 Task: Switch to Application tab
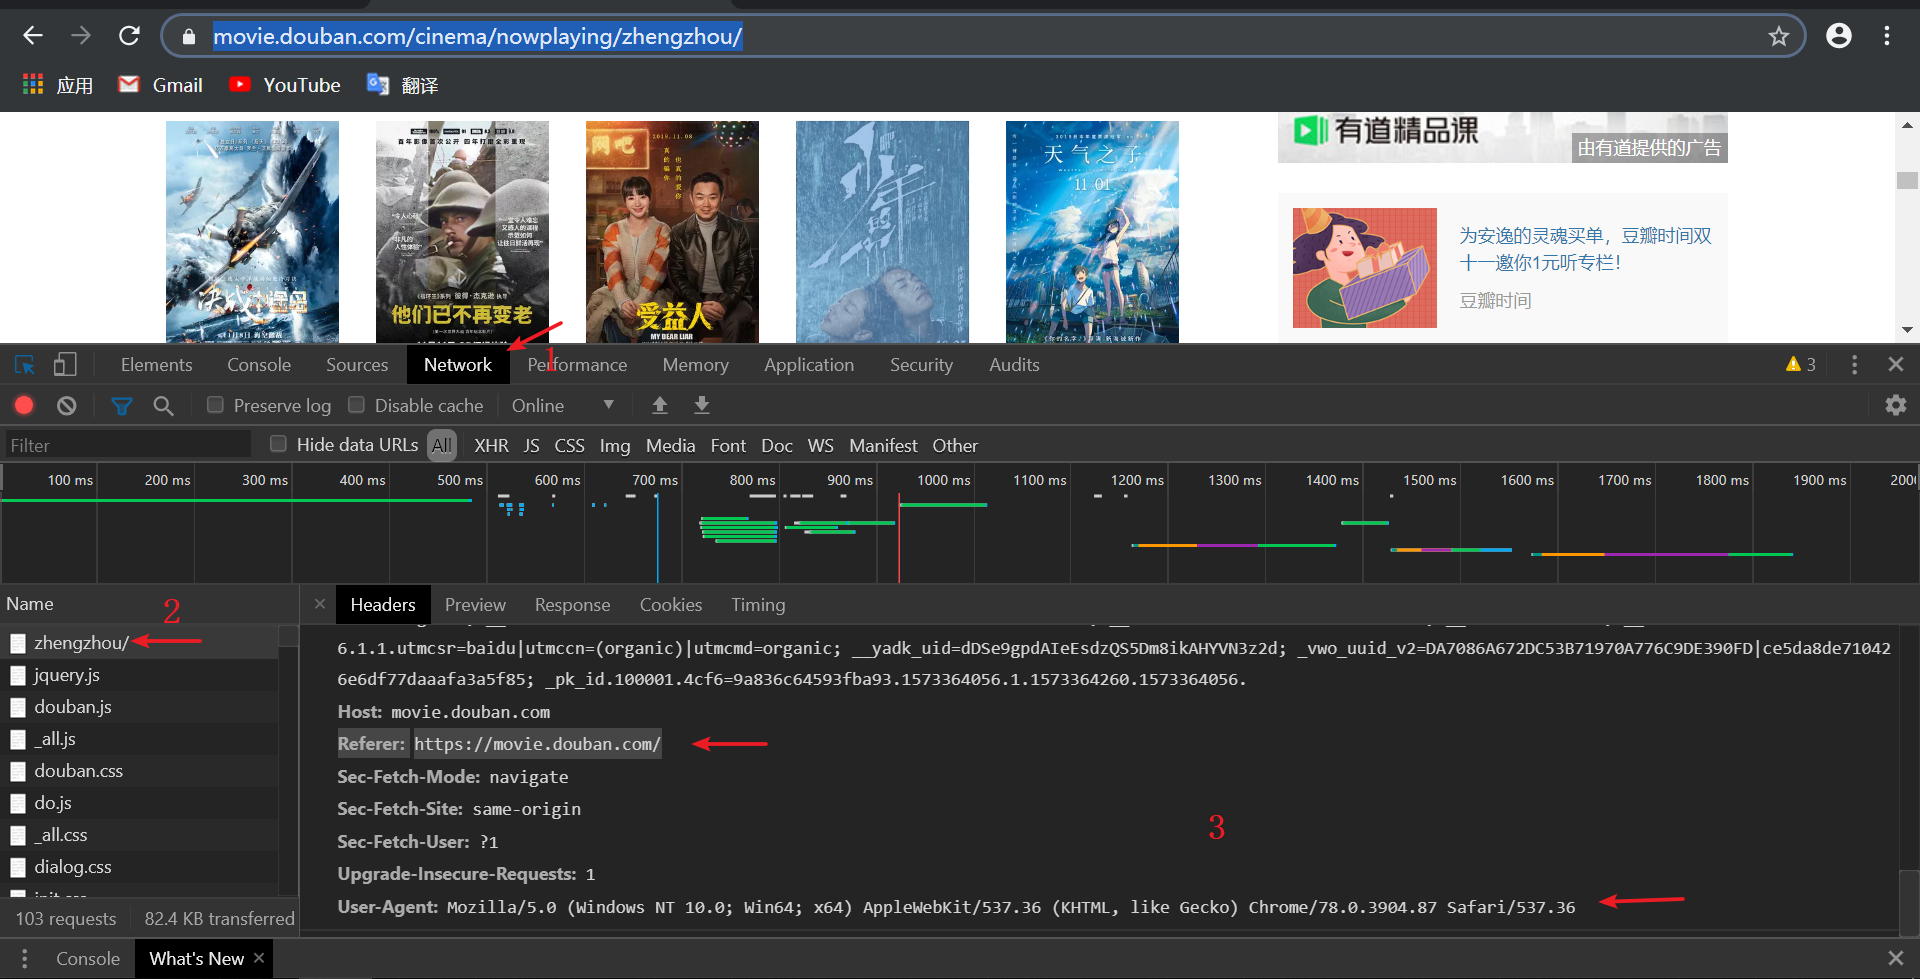tap(809, 365)
